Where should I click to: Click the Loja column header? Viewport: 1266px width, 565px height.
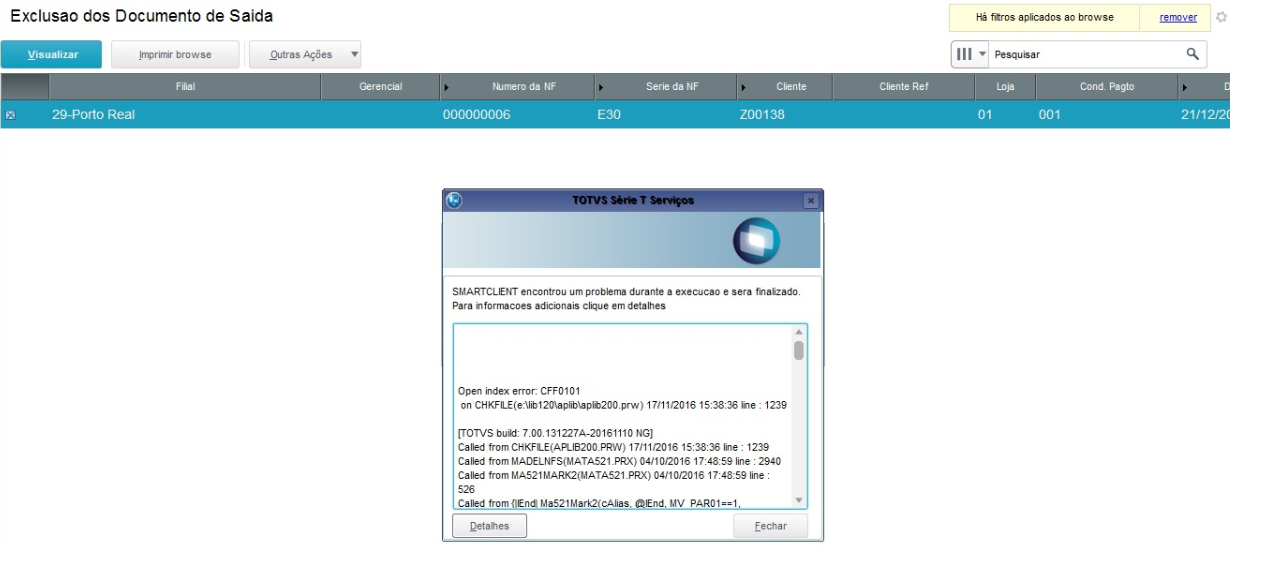pyautogui.click(x=1005, y=87)
